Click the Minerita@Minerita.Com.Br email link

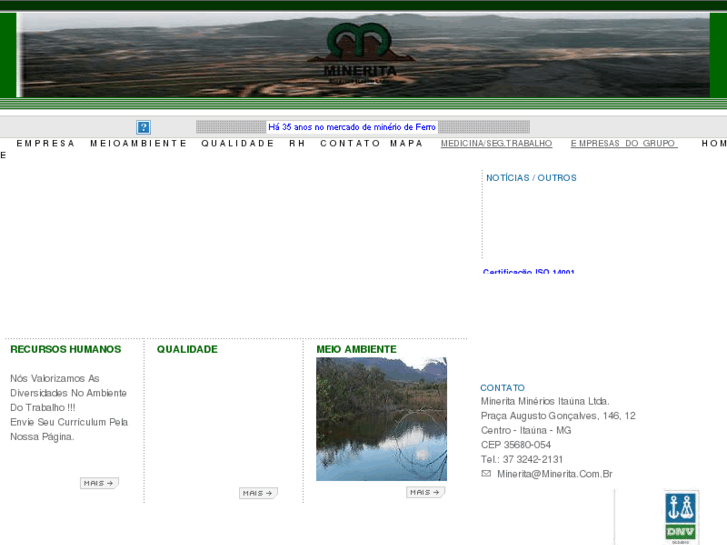pos(555,474)
